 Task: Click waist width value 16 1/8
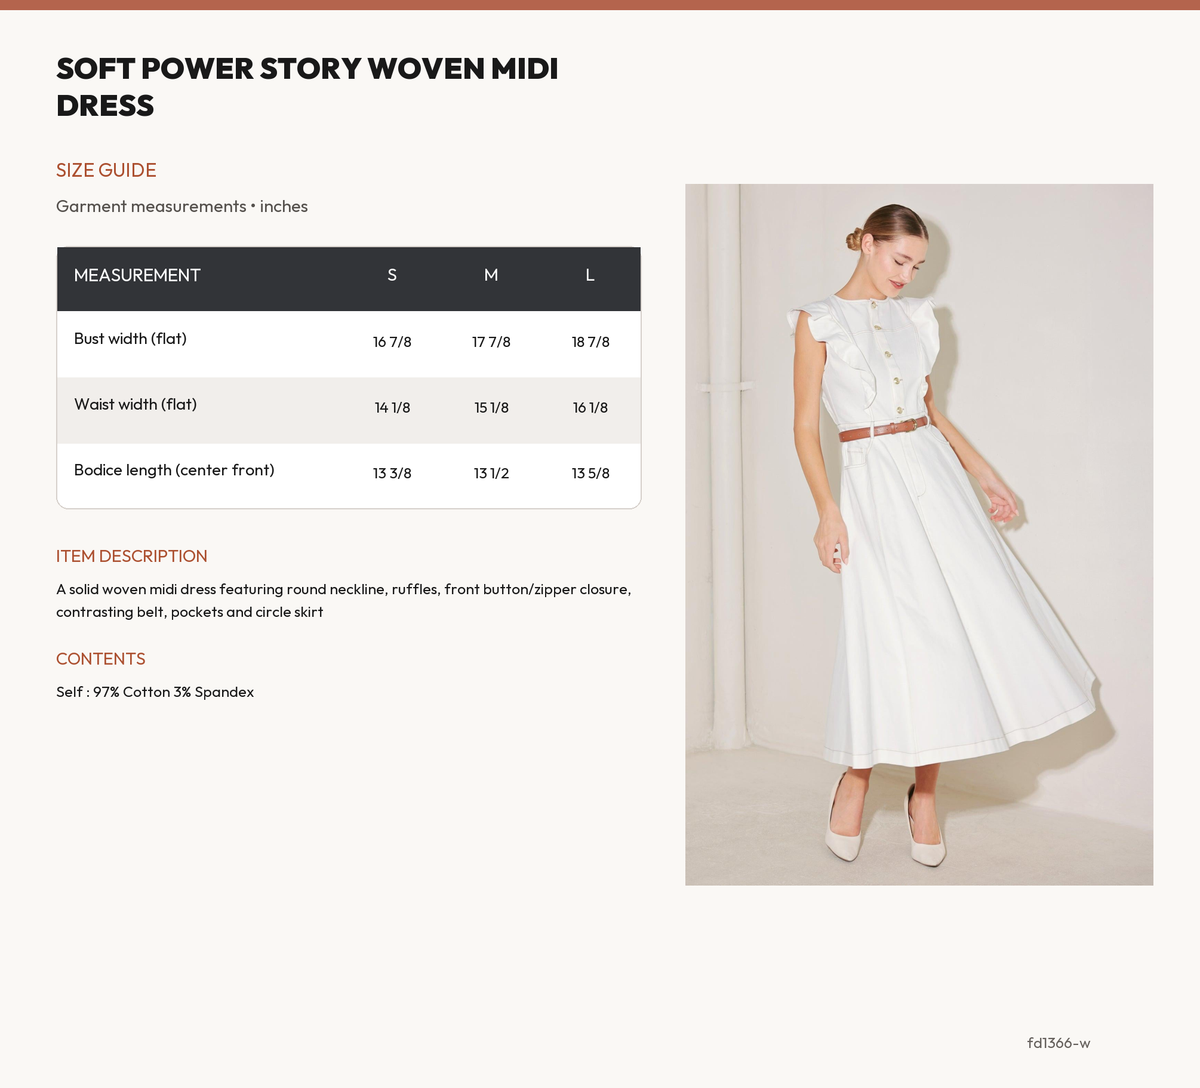point(590,408)
